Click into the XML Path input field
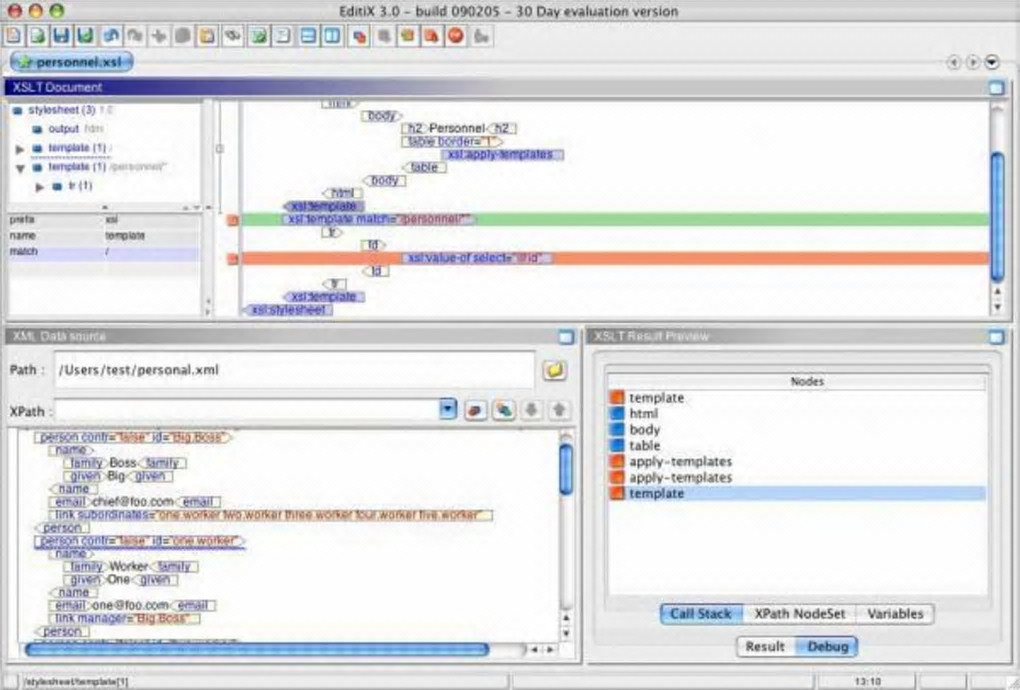The width and height of the screenshot is (1020, 690). 295,370
